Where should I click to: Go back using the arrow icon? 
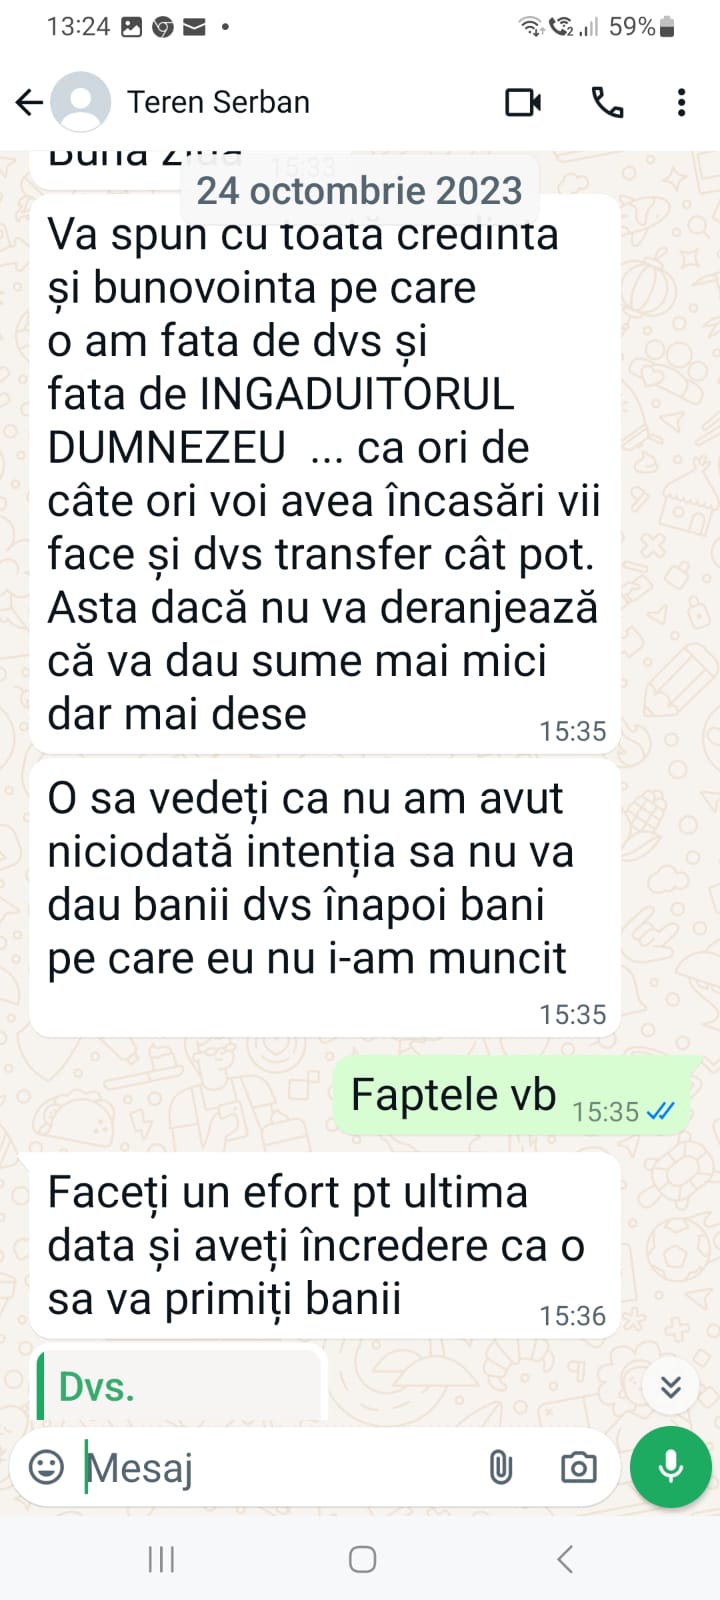coord(29,102)
